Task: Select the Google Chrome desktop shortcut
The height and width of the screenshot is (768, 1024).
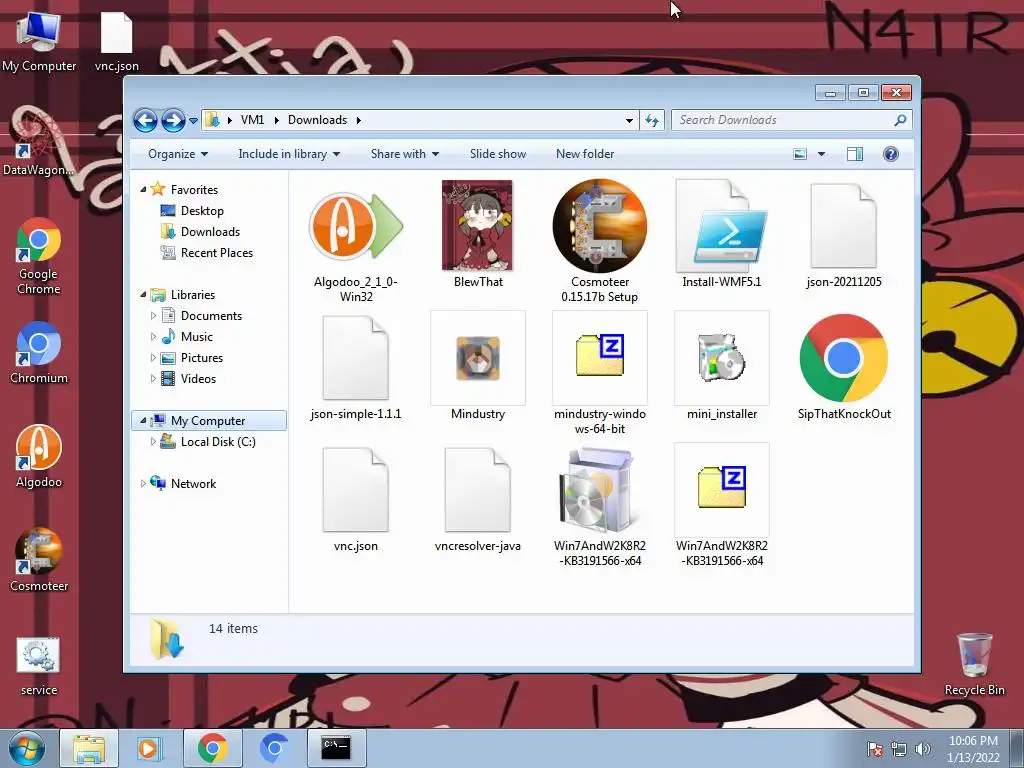Action: click(39, 256)
